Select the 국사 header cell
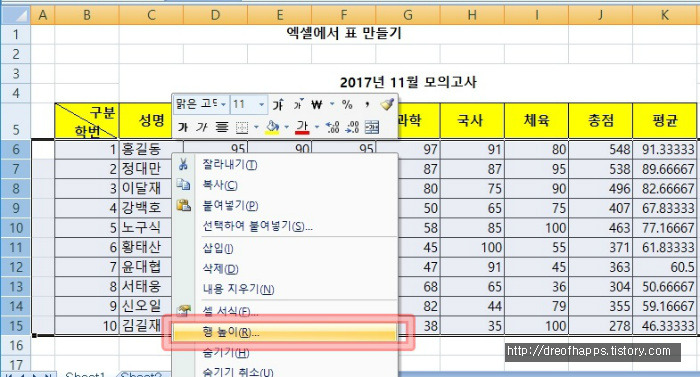 (x=472, y=121)
